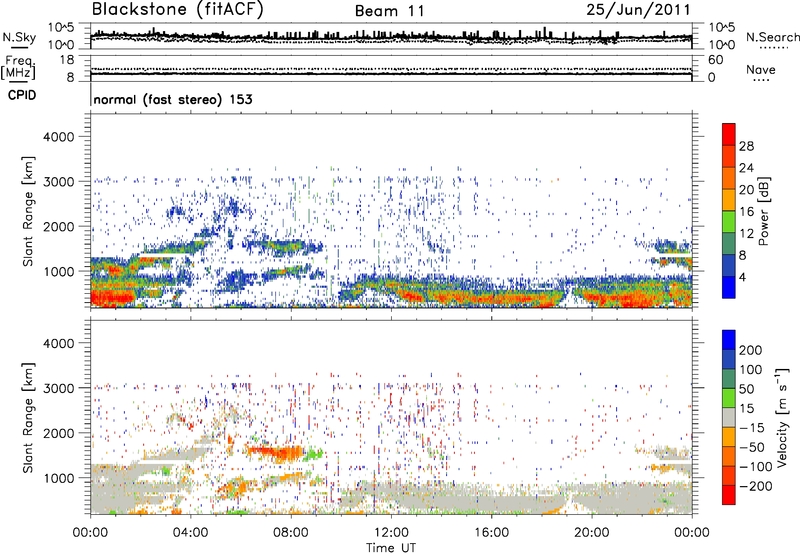Click the 'CPID' row label
Screen dimensions: 800x554
pyautogui.click(x=22, y=95)
